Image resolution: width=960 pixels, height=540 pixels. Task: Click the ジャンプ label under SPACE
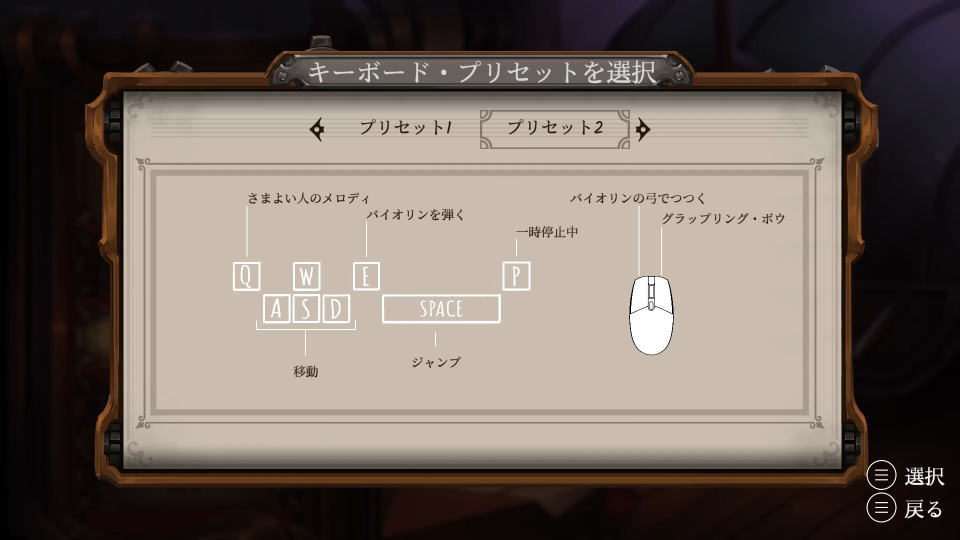coord(436,362)
